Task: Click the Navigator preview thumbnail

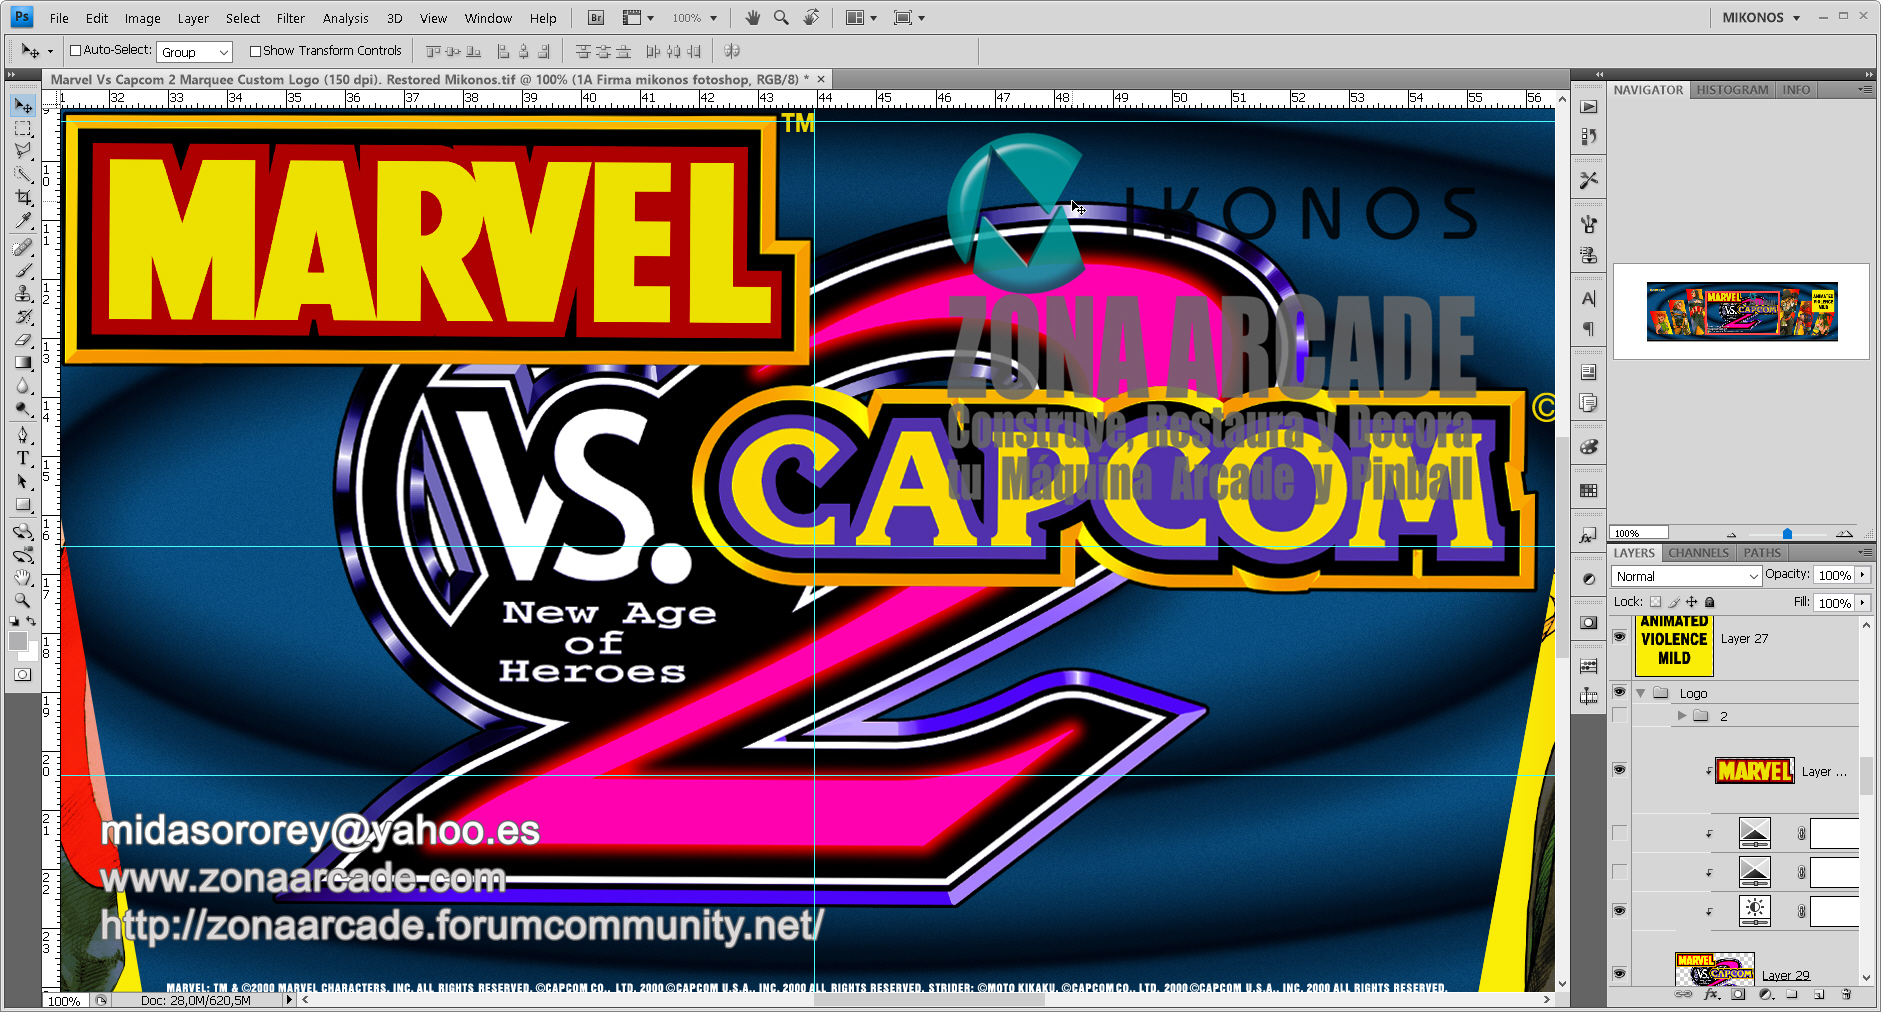Action: click(1742, 311)
